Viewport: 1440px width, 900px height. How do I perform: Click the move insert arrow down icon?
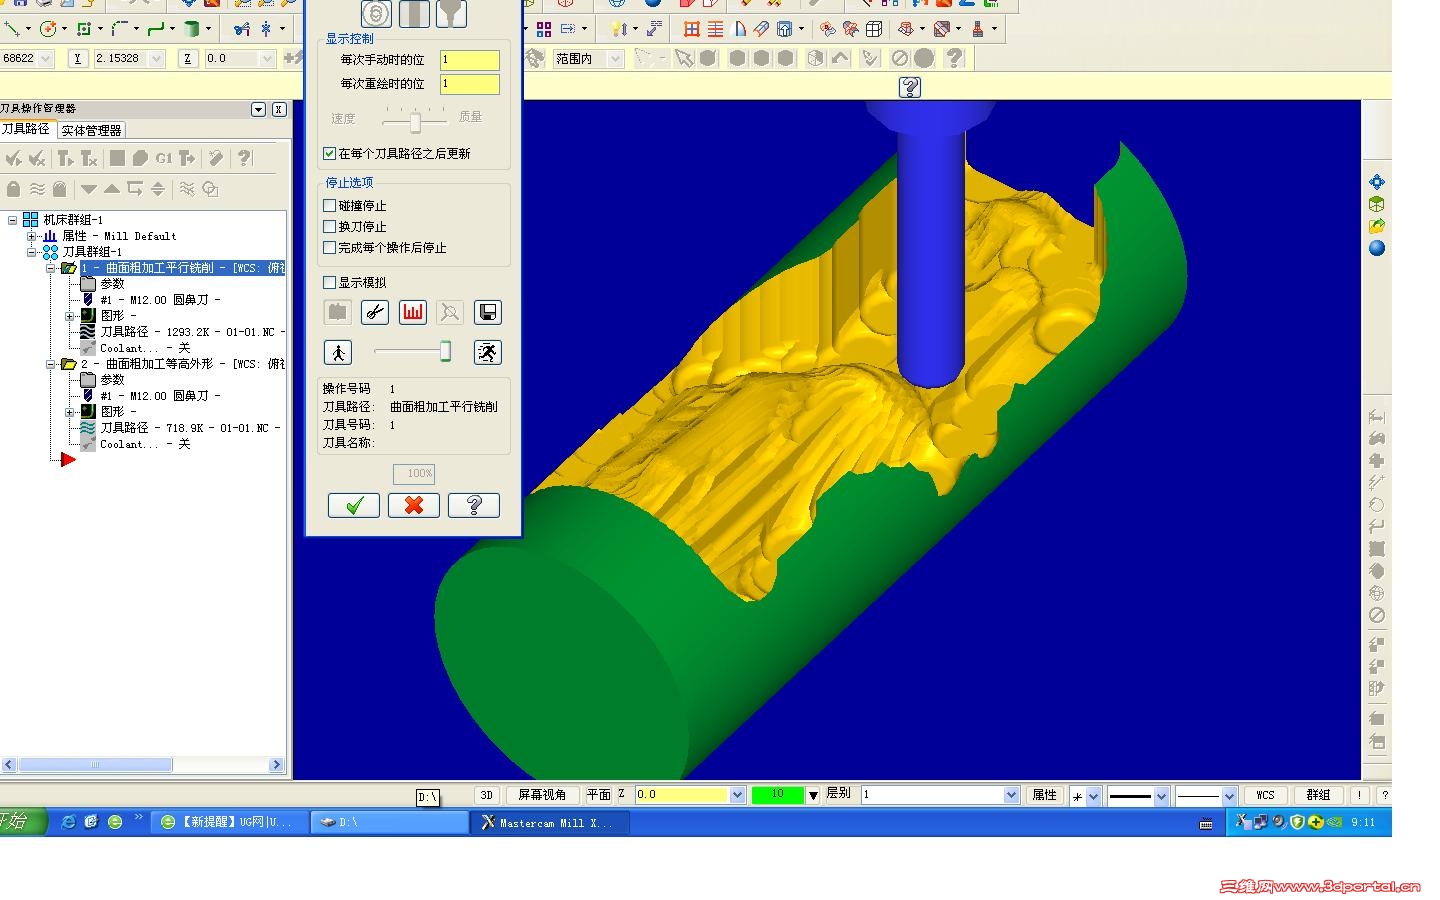click(x=89, y=189)
